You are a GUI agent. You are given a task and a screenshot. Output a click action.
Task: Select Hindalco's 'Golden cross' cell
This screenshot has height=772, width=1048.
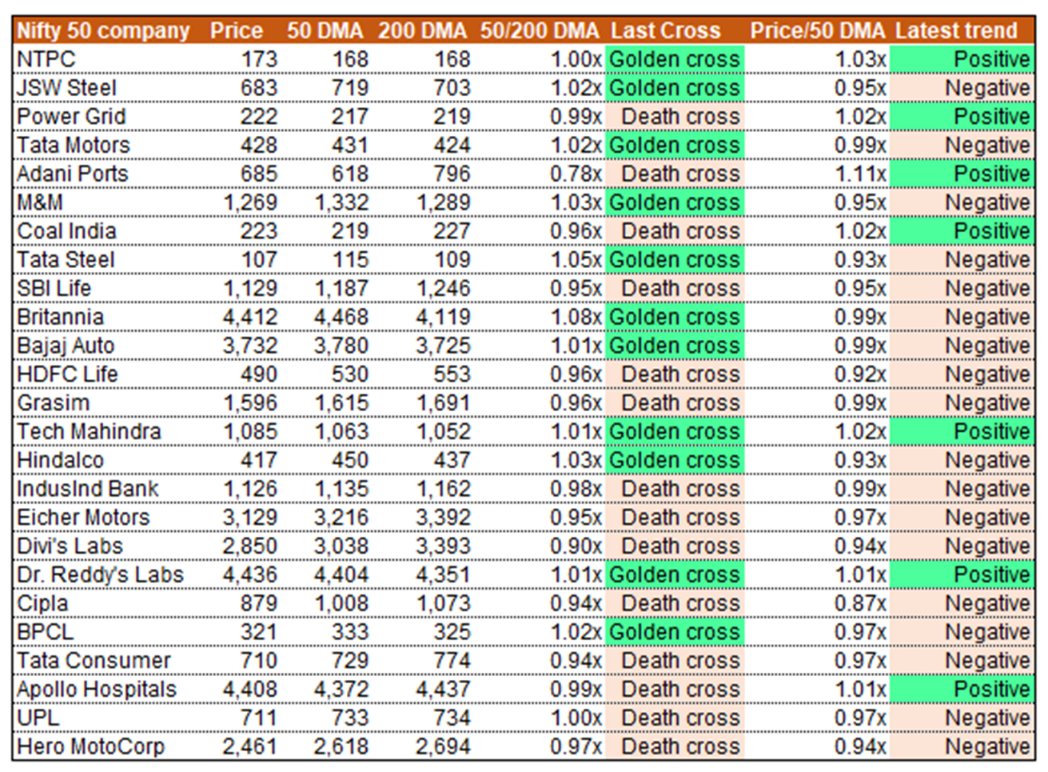coord(674,461)
